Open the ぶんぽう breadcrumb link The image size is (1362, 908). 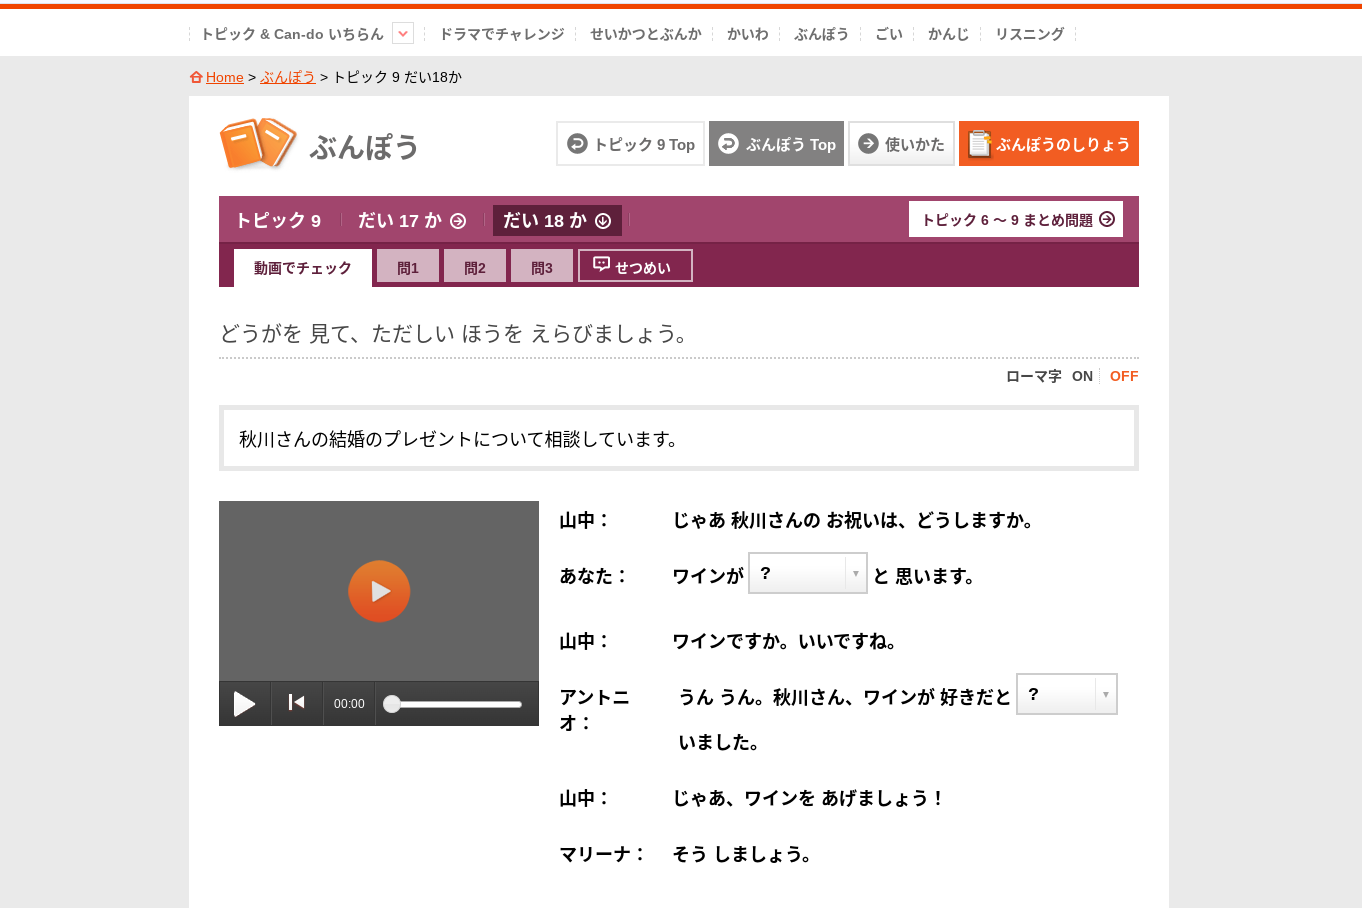point(288,77)
